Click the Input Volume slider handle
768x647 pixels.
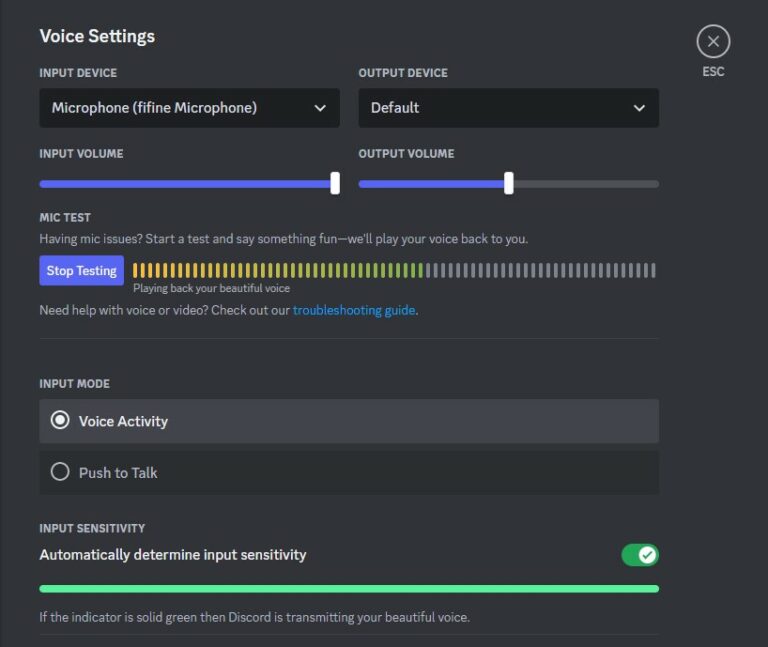coord(335,183)
